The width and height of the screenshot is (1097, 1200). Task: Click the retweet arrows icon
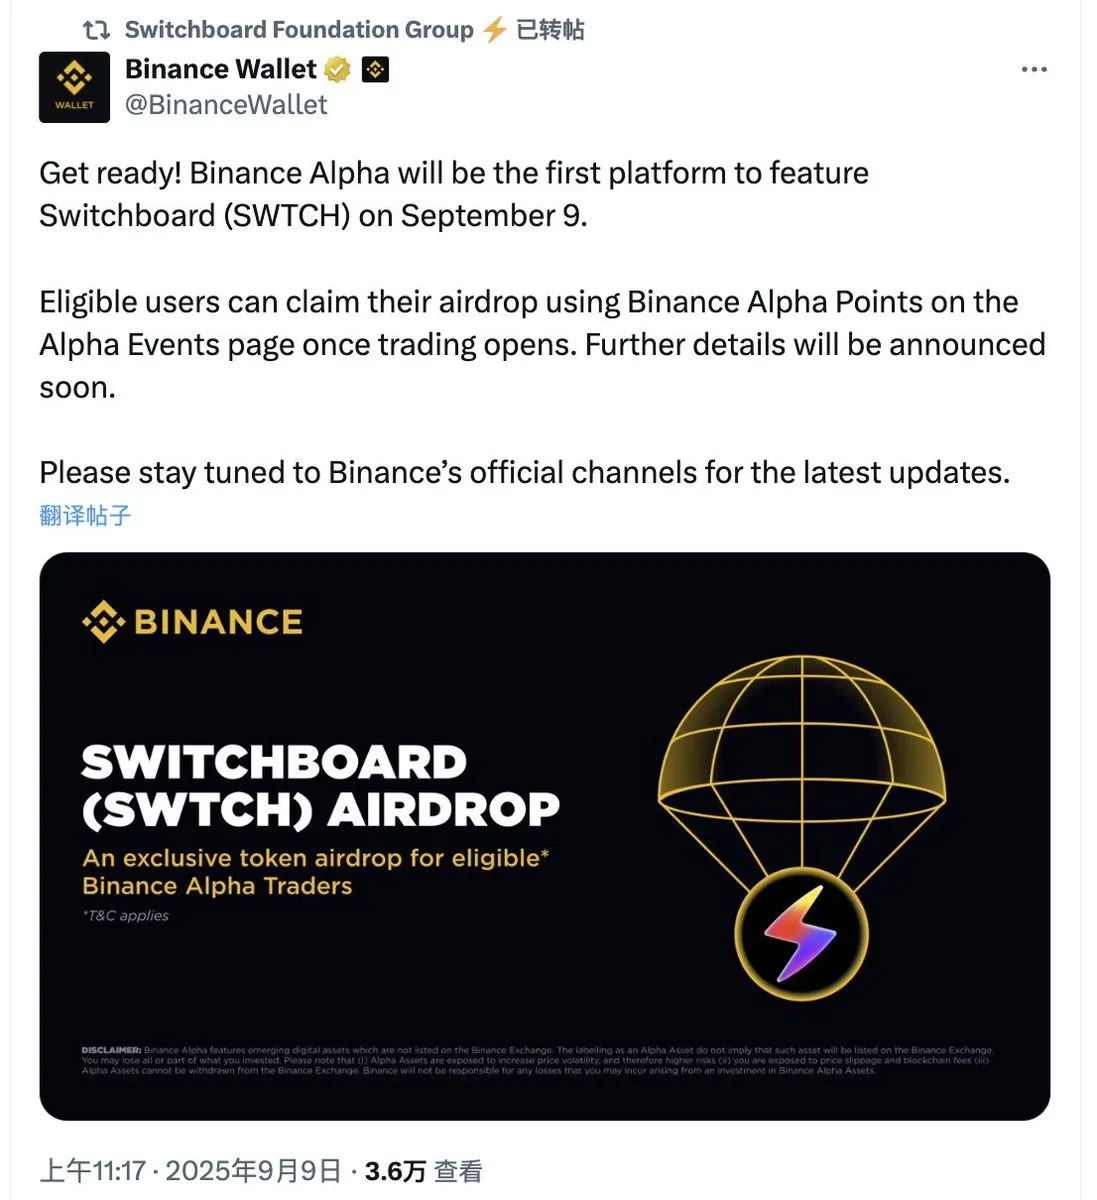click(x=96, y=30)
